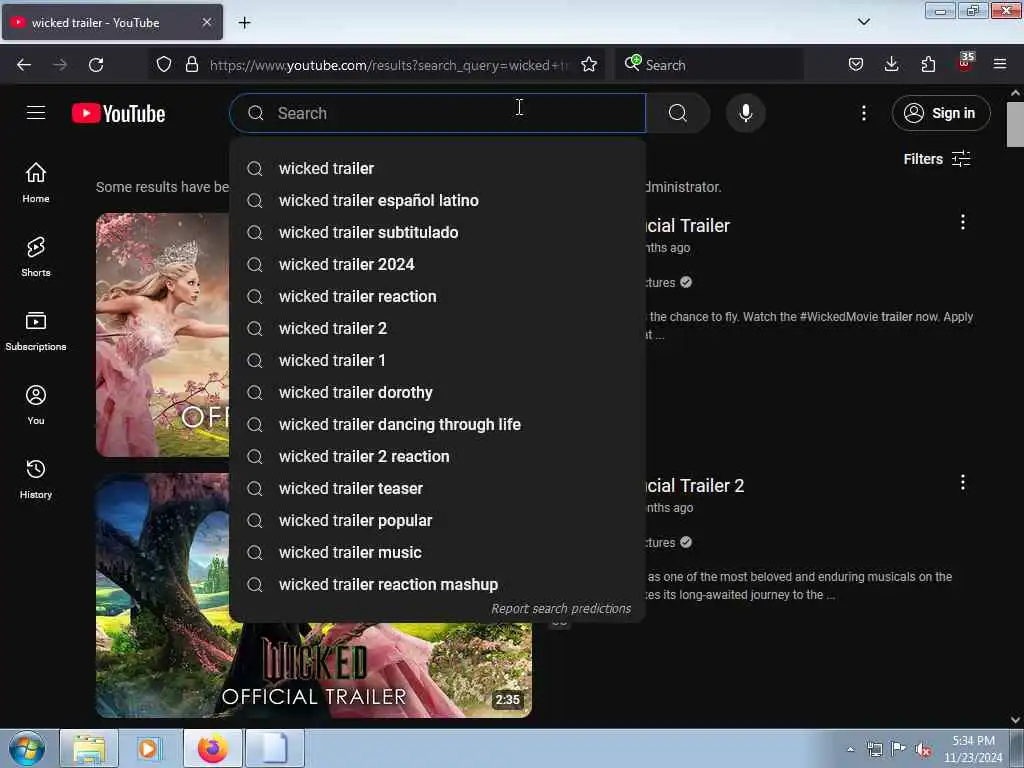Viewport: 1024px width, 768px height.
Task: Open the You sidebar section
Action: (36, 405)
